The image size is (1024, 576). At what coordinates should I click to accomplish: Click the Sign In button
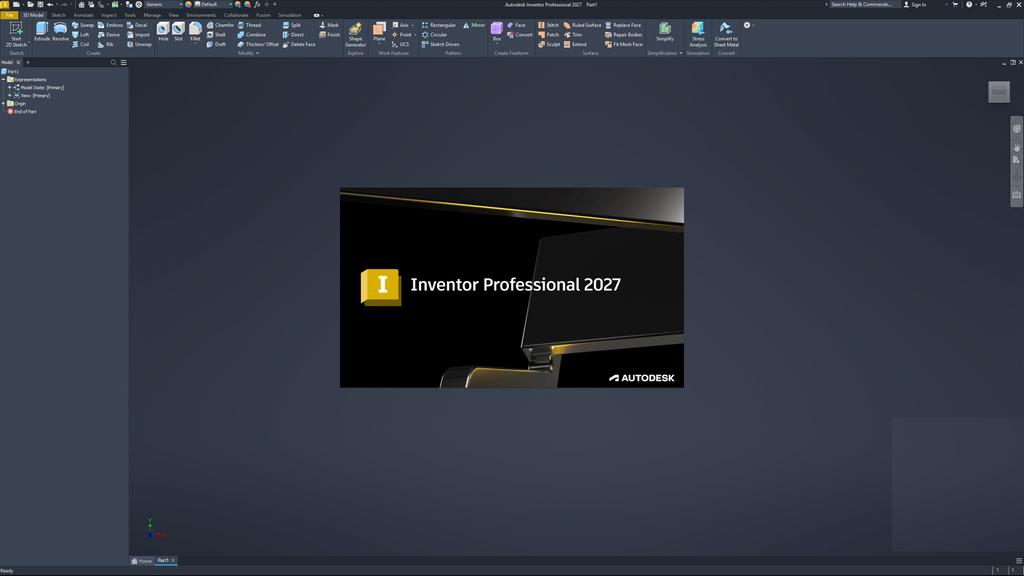coord(916,4)
